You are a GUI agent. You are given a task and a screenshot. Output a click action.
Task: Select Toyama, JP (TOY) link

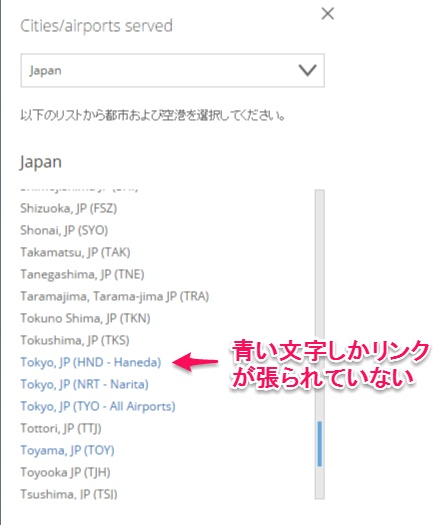pyautogui.click(x=67, y=450)
